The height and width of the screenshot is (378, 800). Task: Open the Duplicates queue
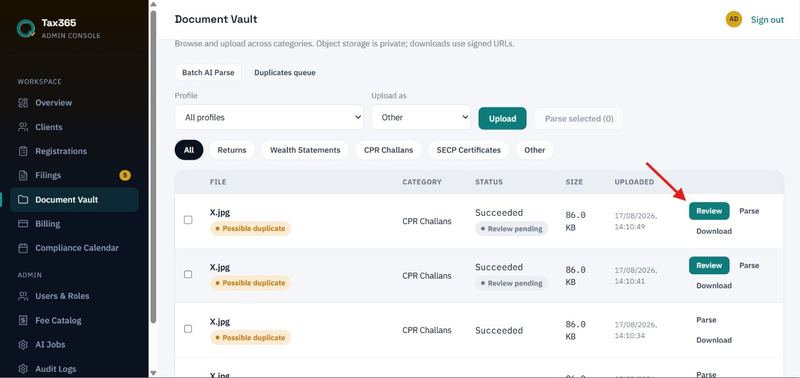tap(285, 72)
